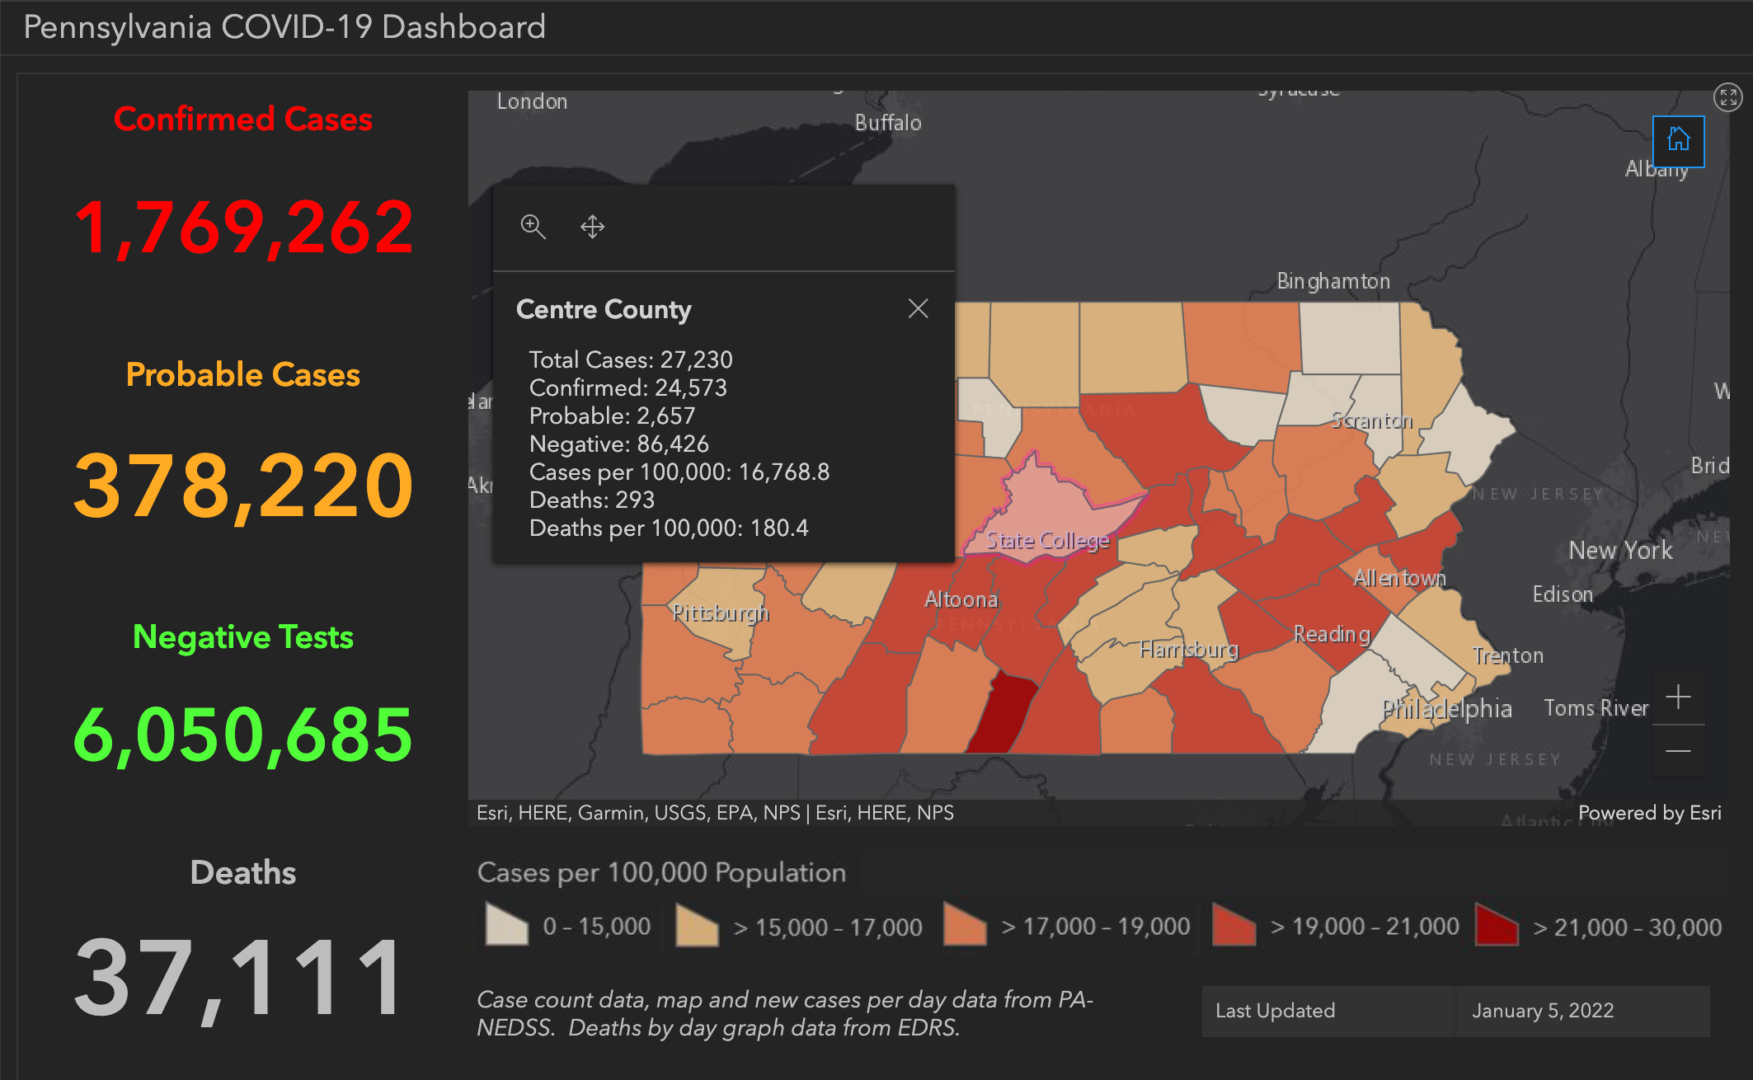Click the magnifier icon above Centre County info
The width and height of the screenshot is (1753, 1080).
click(x=534, y=227)
